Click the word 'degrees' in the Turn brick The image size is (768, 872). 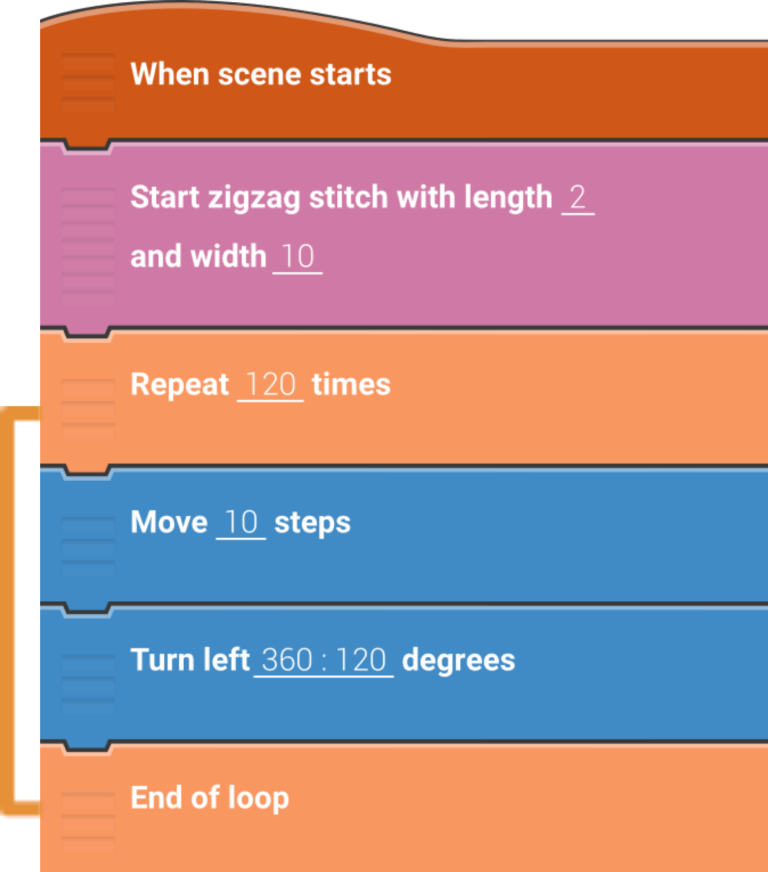point(458,660)
